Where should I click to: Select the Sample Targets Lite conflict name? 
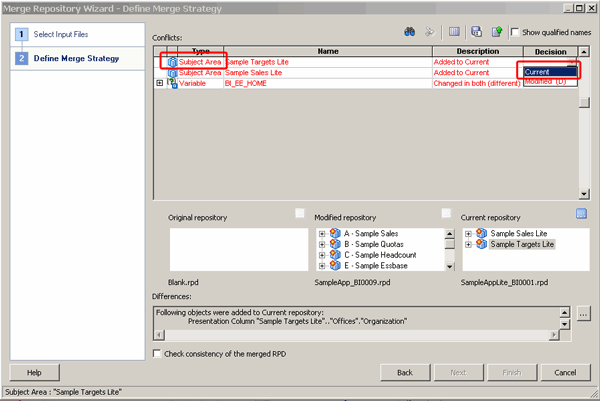tap(257, 62)
